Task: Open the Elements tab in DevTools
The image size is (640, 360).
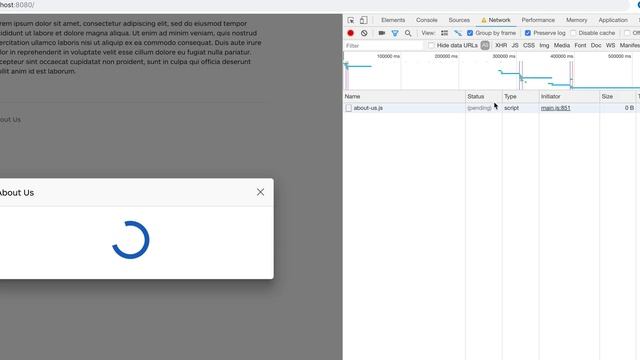Action: pyautogui.click(x=393, y=20)
